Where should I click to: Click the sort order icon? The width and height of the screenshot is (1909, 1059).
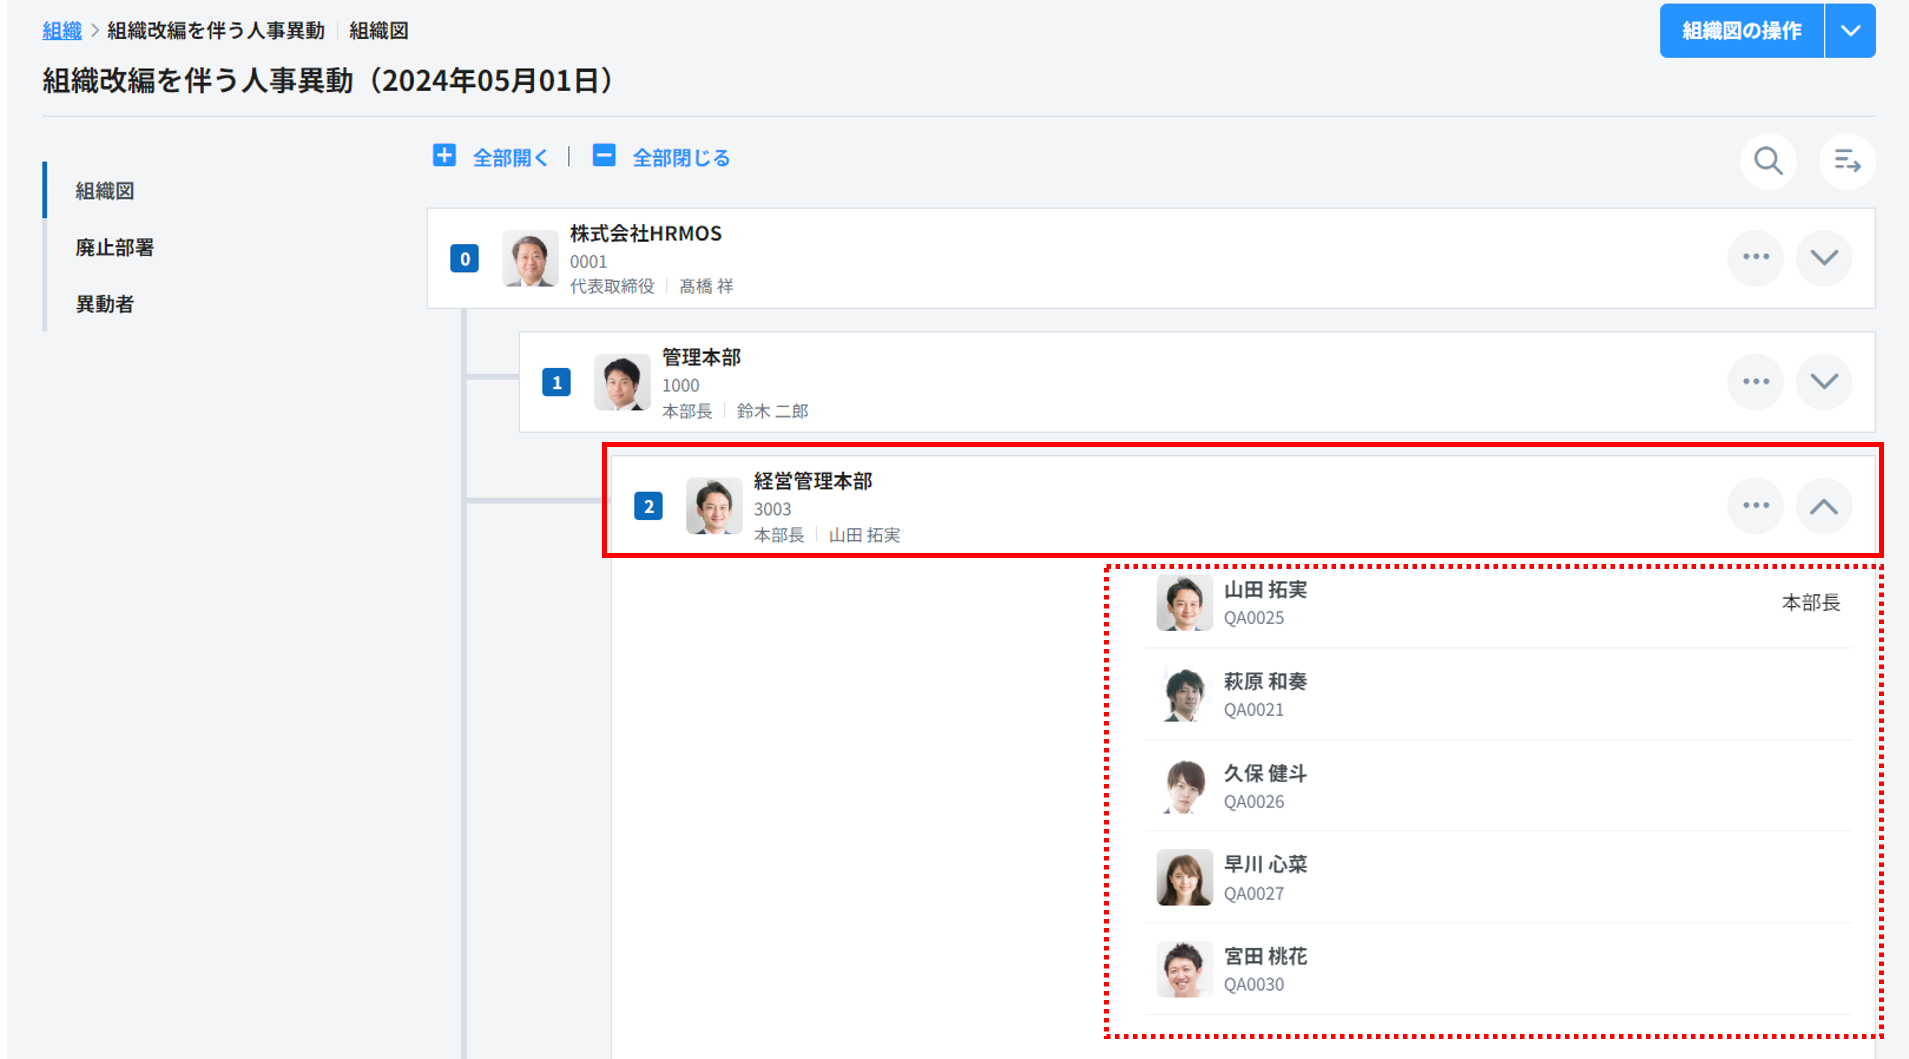coord(1846,161)
